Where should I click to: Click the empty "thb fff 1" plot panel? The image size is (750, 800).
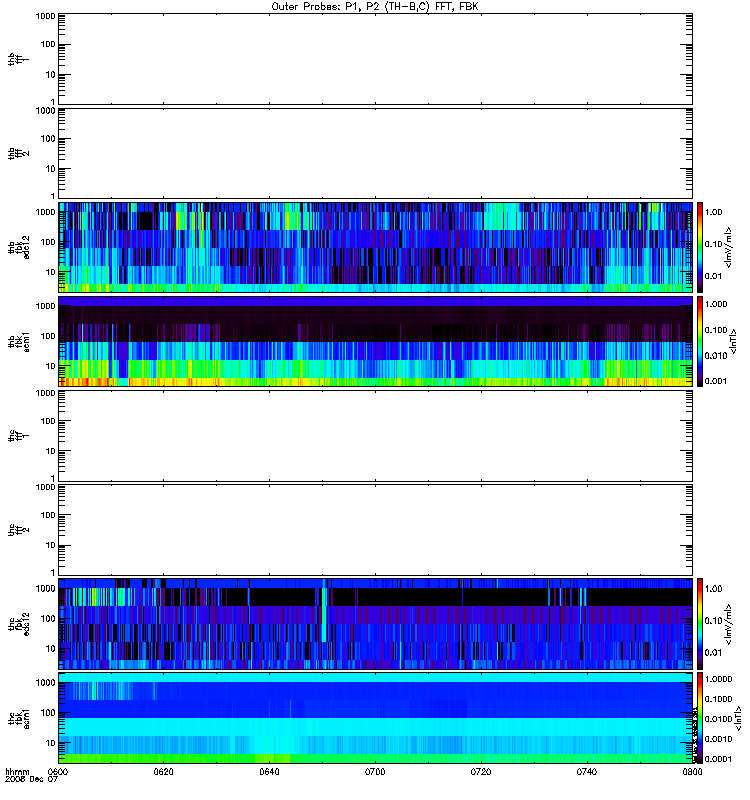376,59
